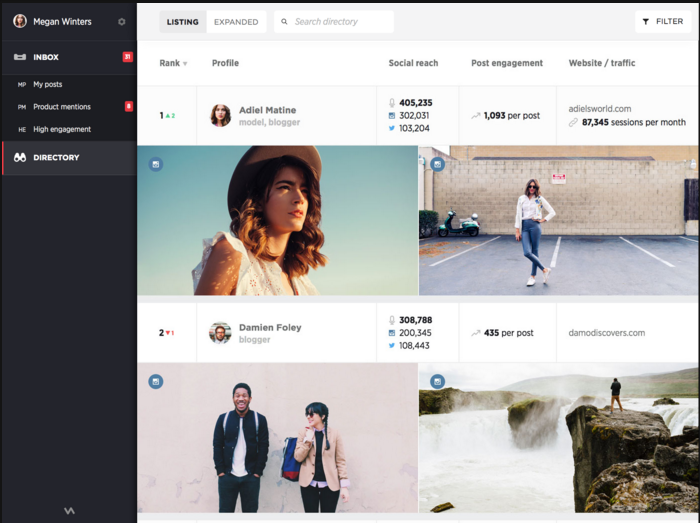700x523 pixels.
Task: Click Website / traffic column header
Action: [602, 63]
